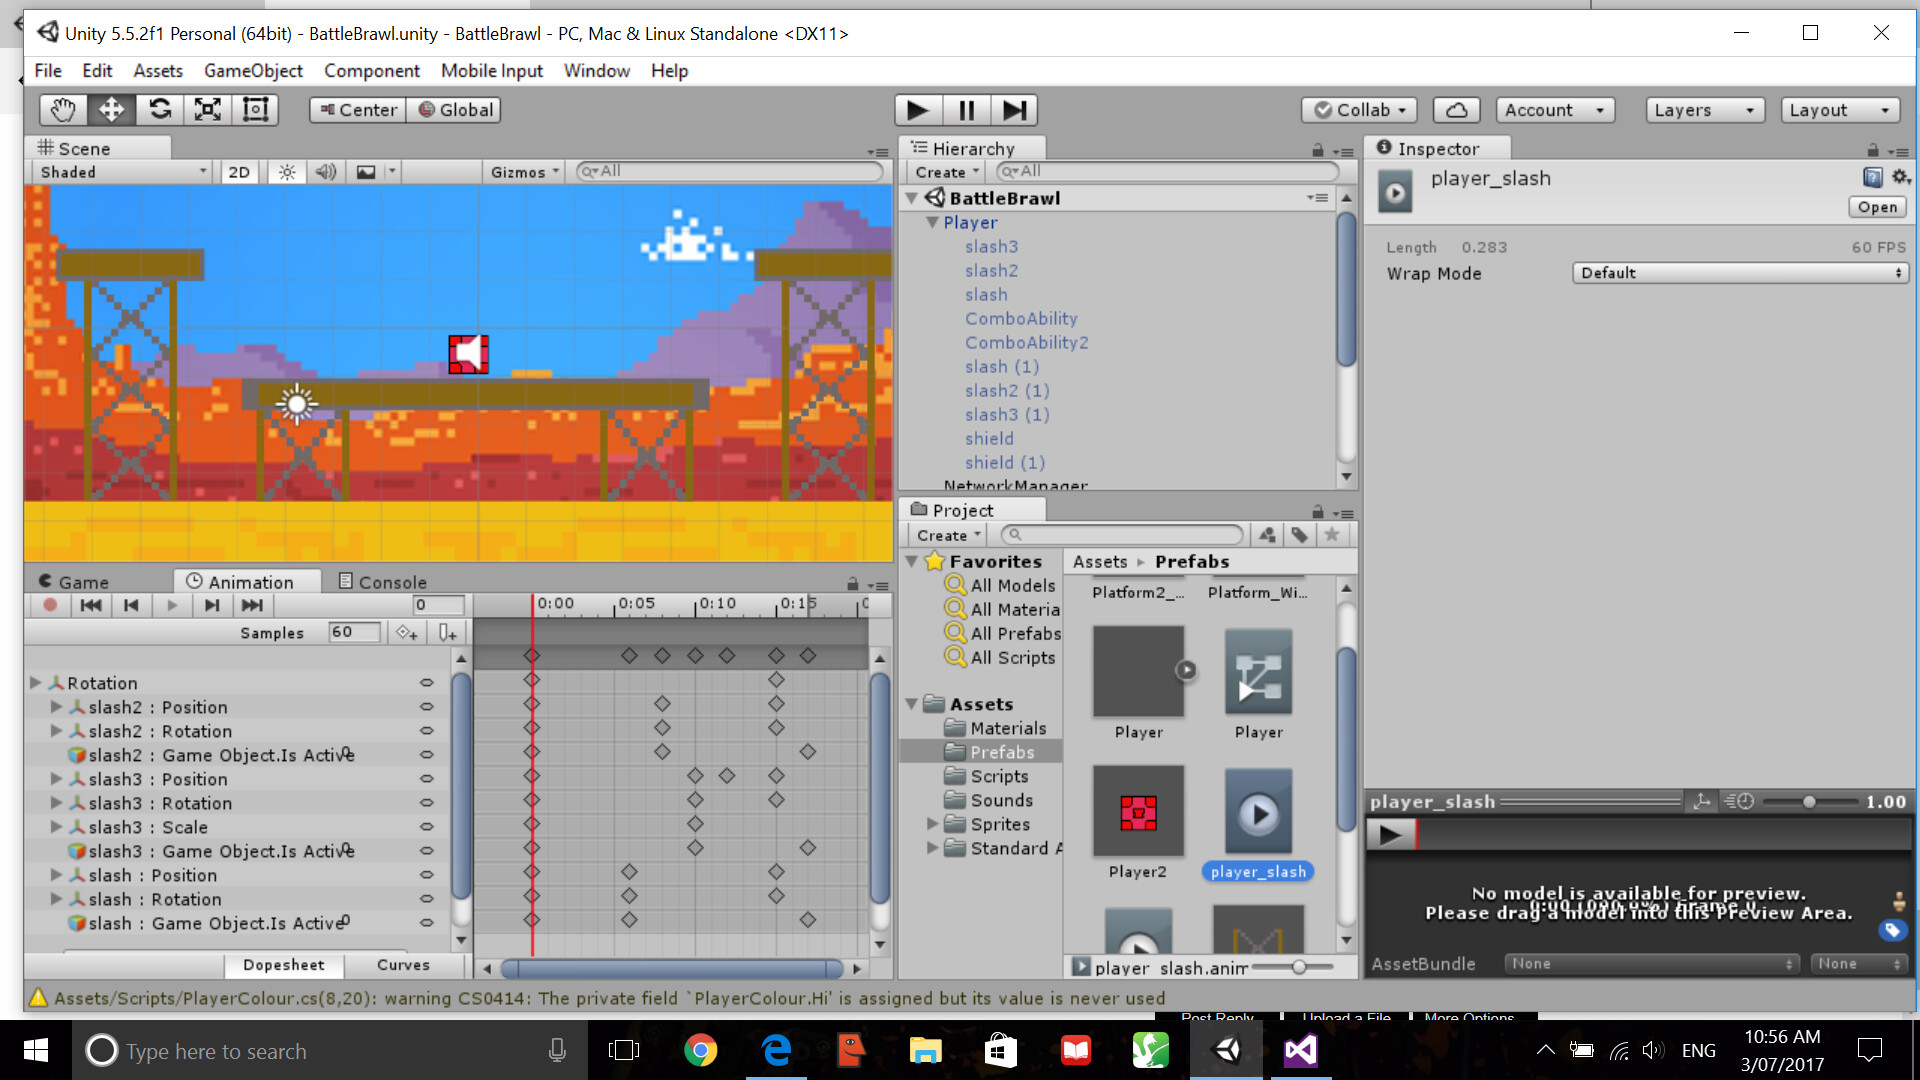Click the Global orientation toggle button

tap(455, 110)
